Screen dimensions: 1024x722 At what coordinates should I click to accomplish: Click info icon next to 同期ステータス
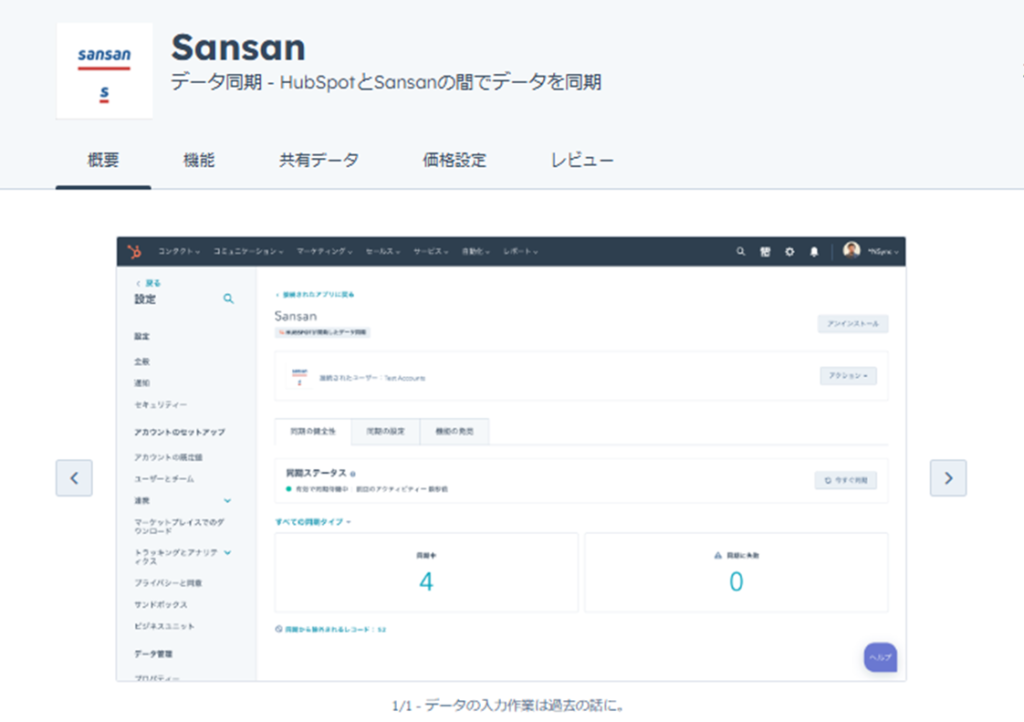[x=353, y=474]
